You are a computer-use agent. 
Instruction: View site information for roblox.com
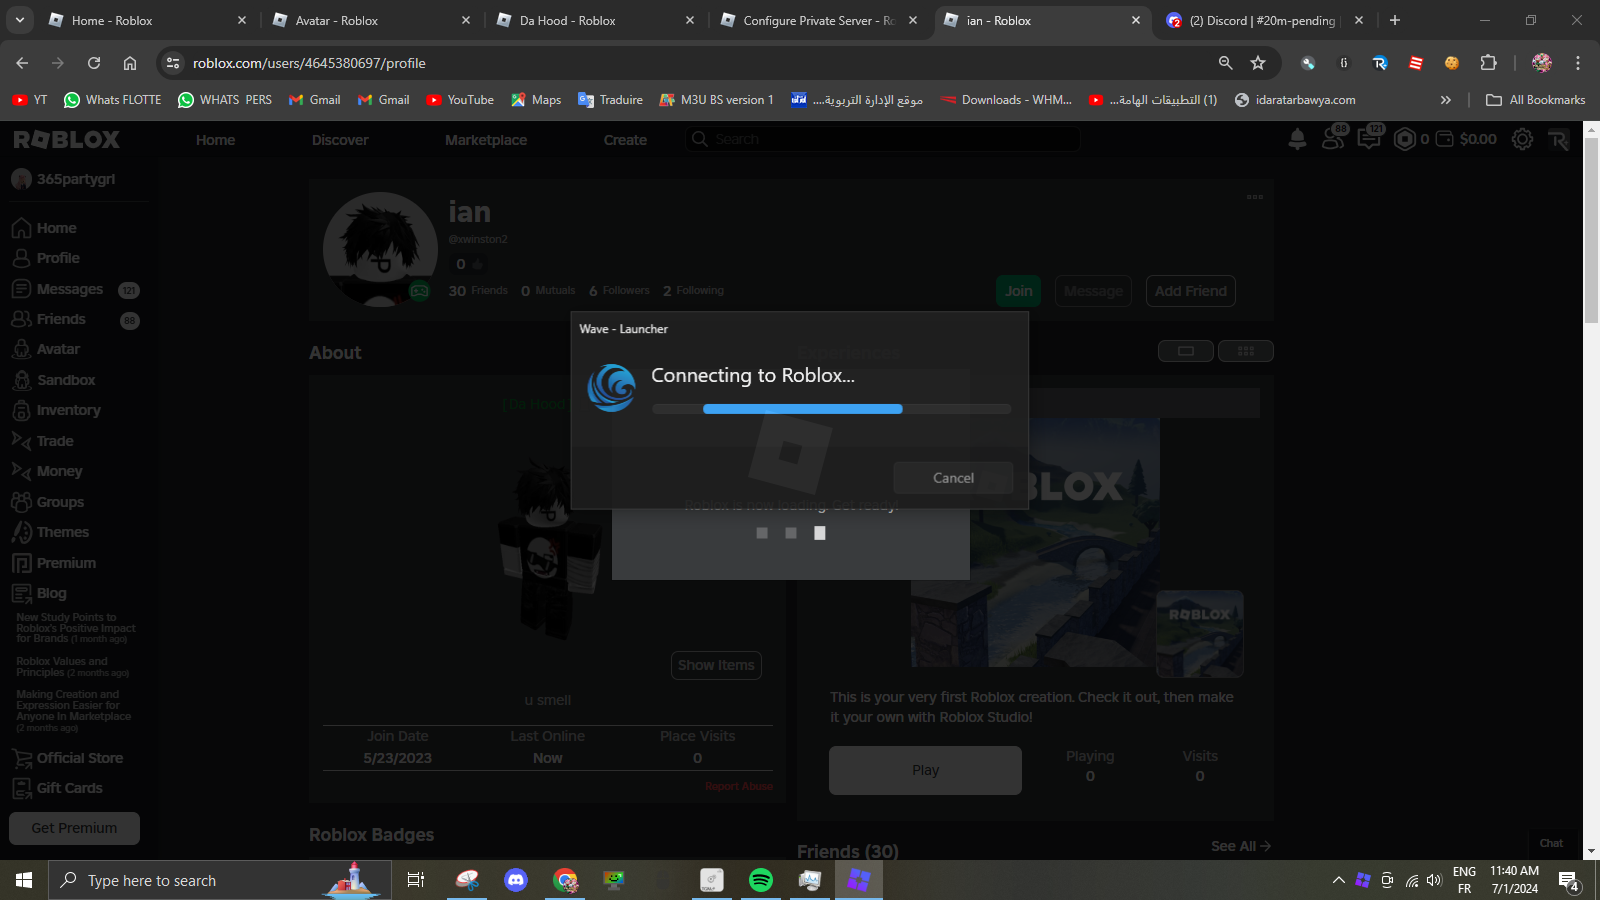[x=173, y=63]
